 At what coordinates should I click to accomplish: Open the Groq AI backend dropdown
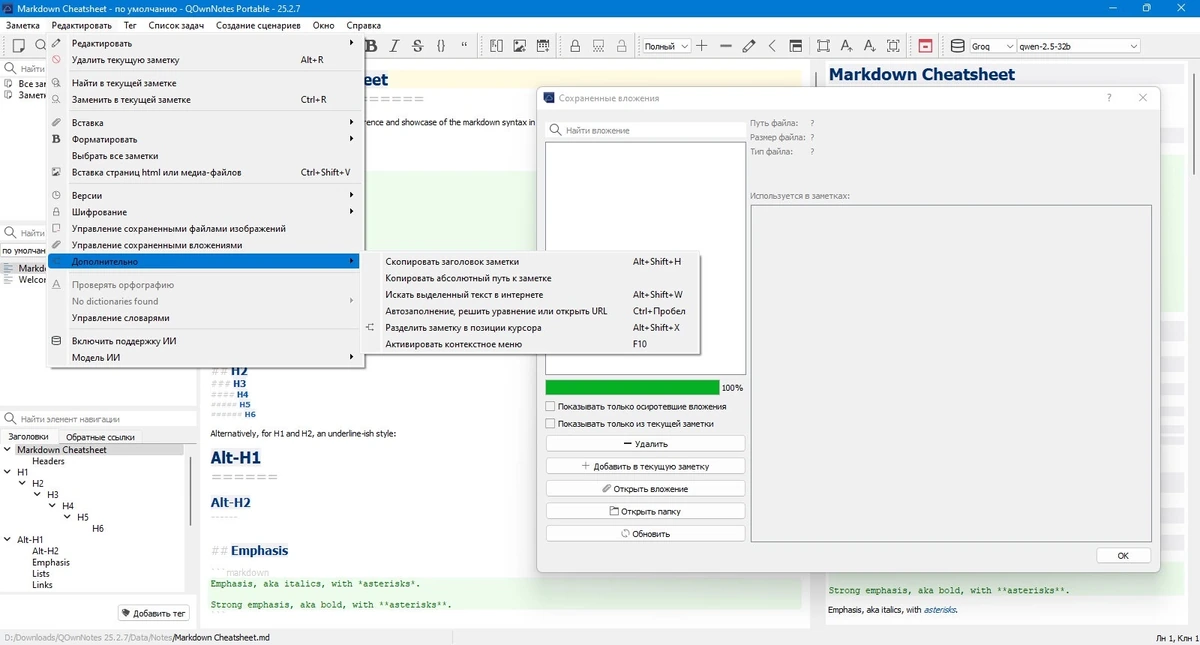(x=990, y=46)
